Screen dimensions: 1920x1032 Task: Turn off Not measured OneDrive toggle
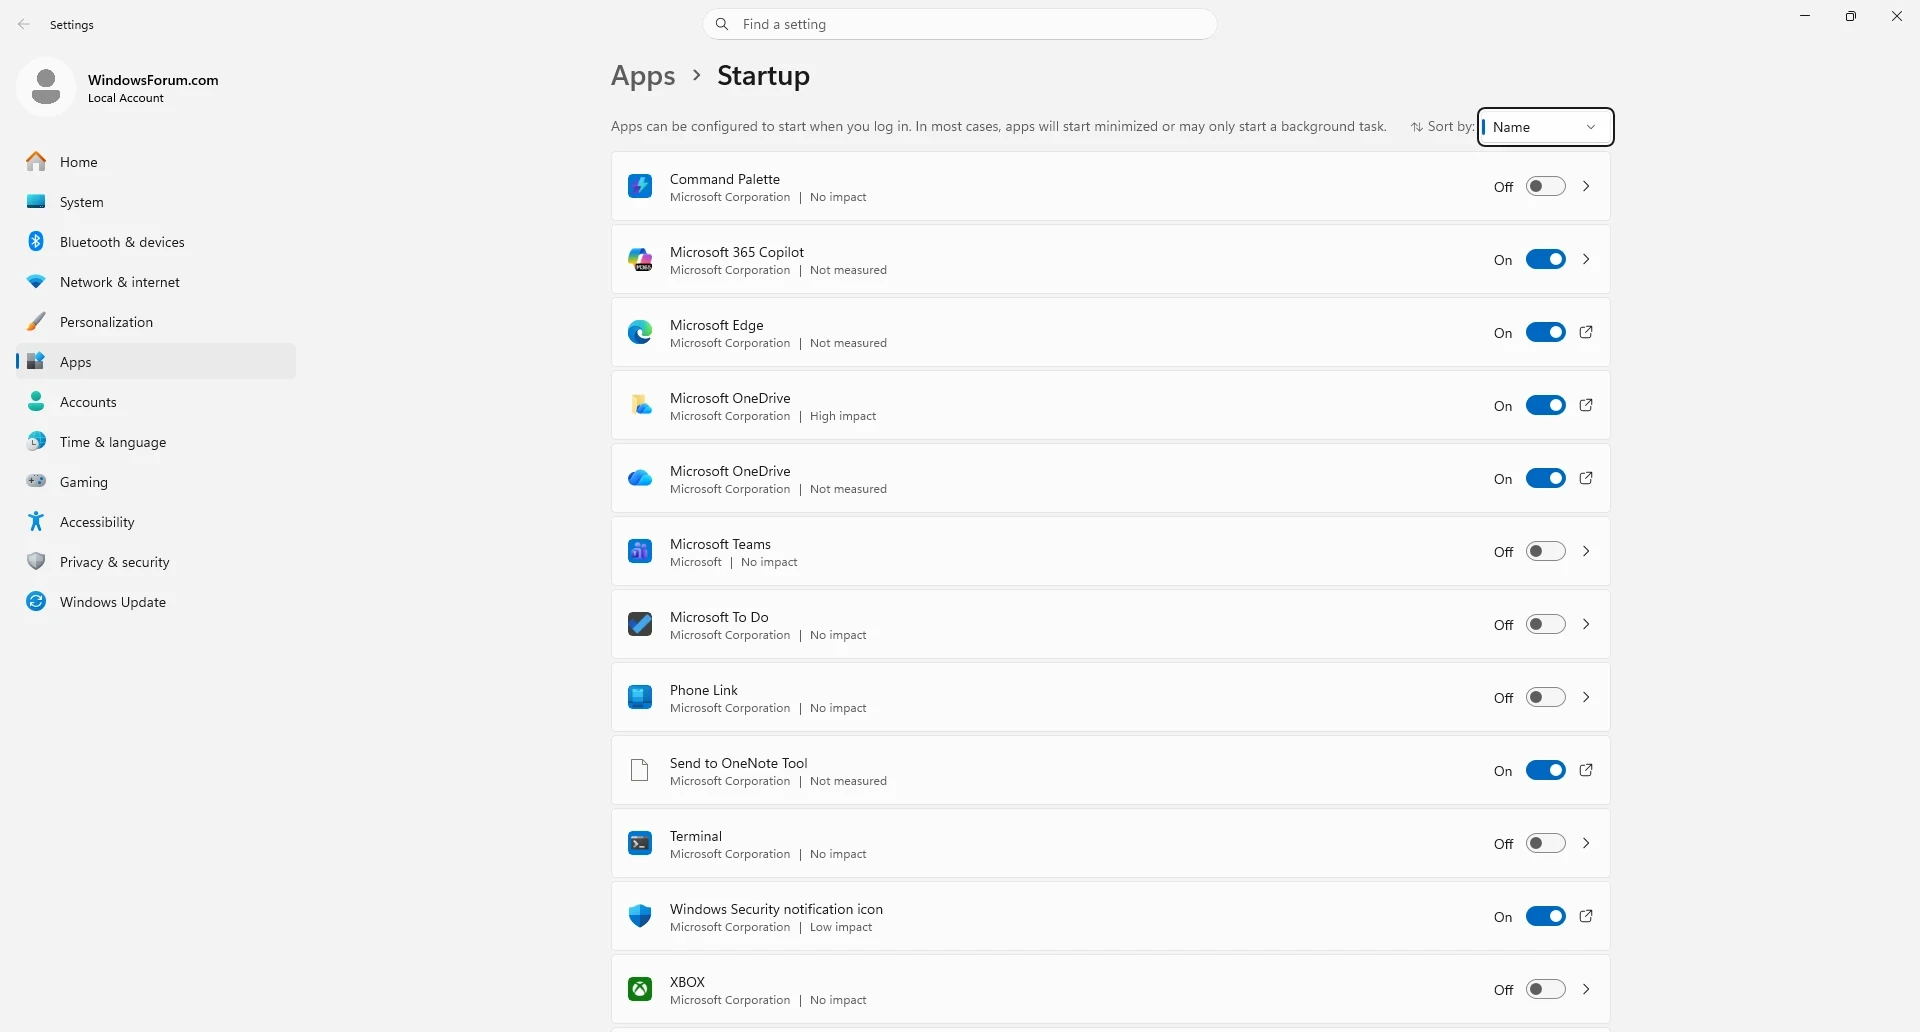pyautogui.click(x=1546, y=479)
